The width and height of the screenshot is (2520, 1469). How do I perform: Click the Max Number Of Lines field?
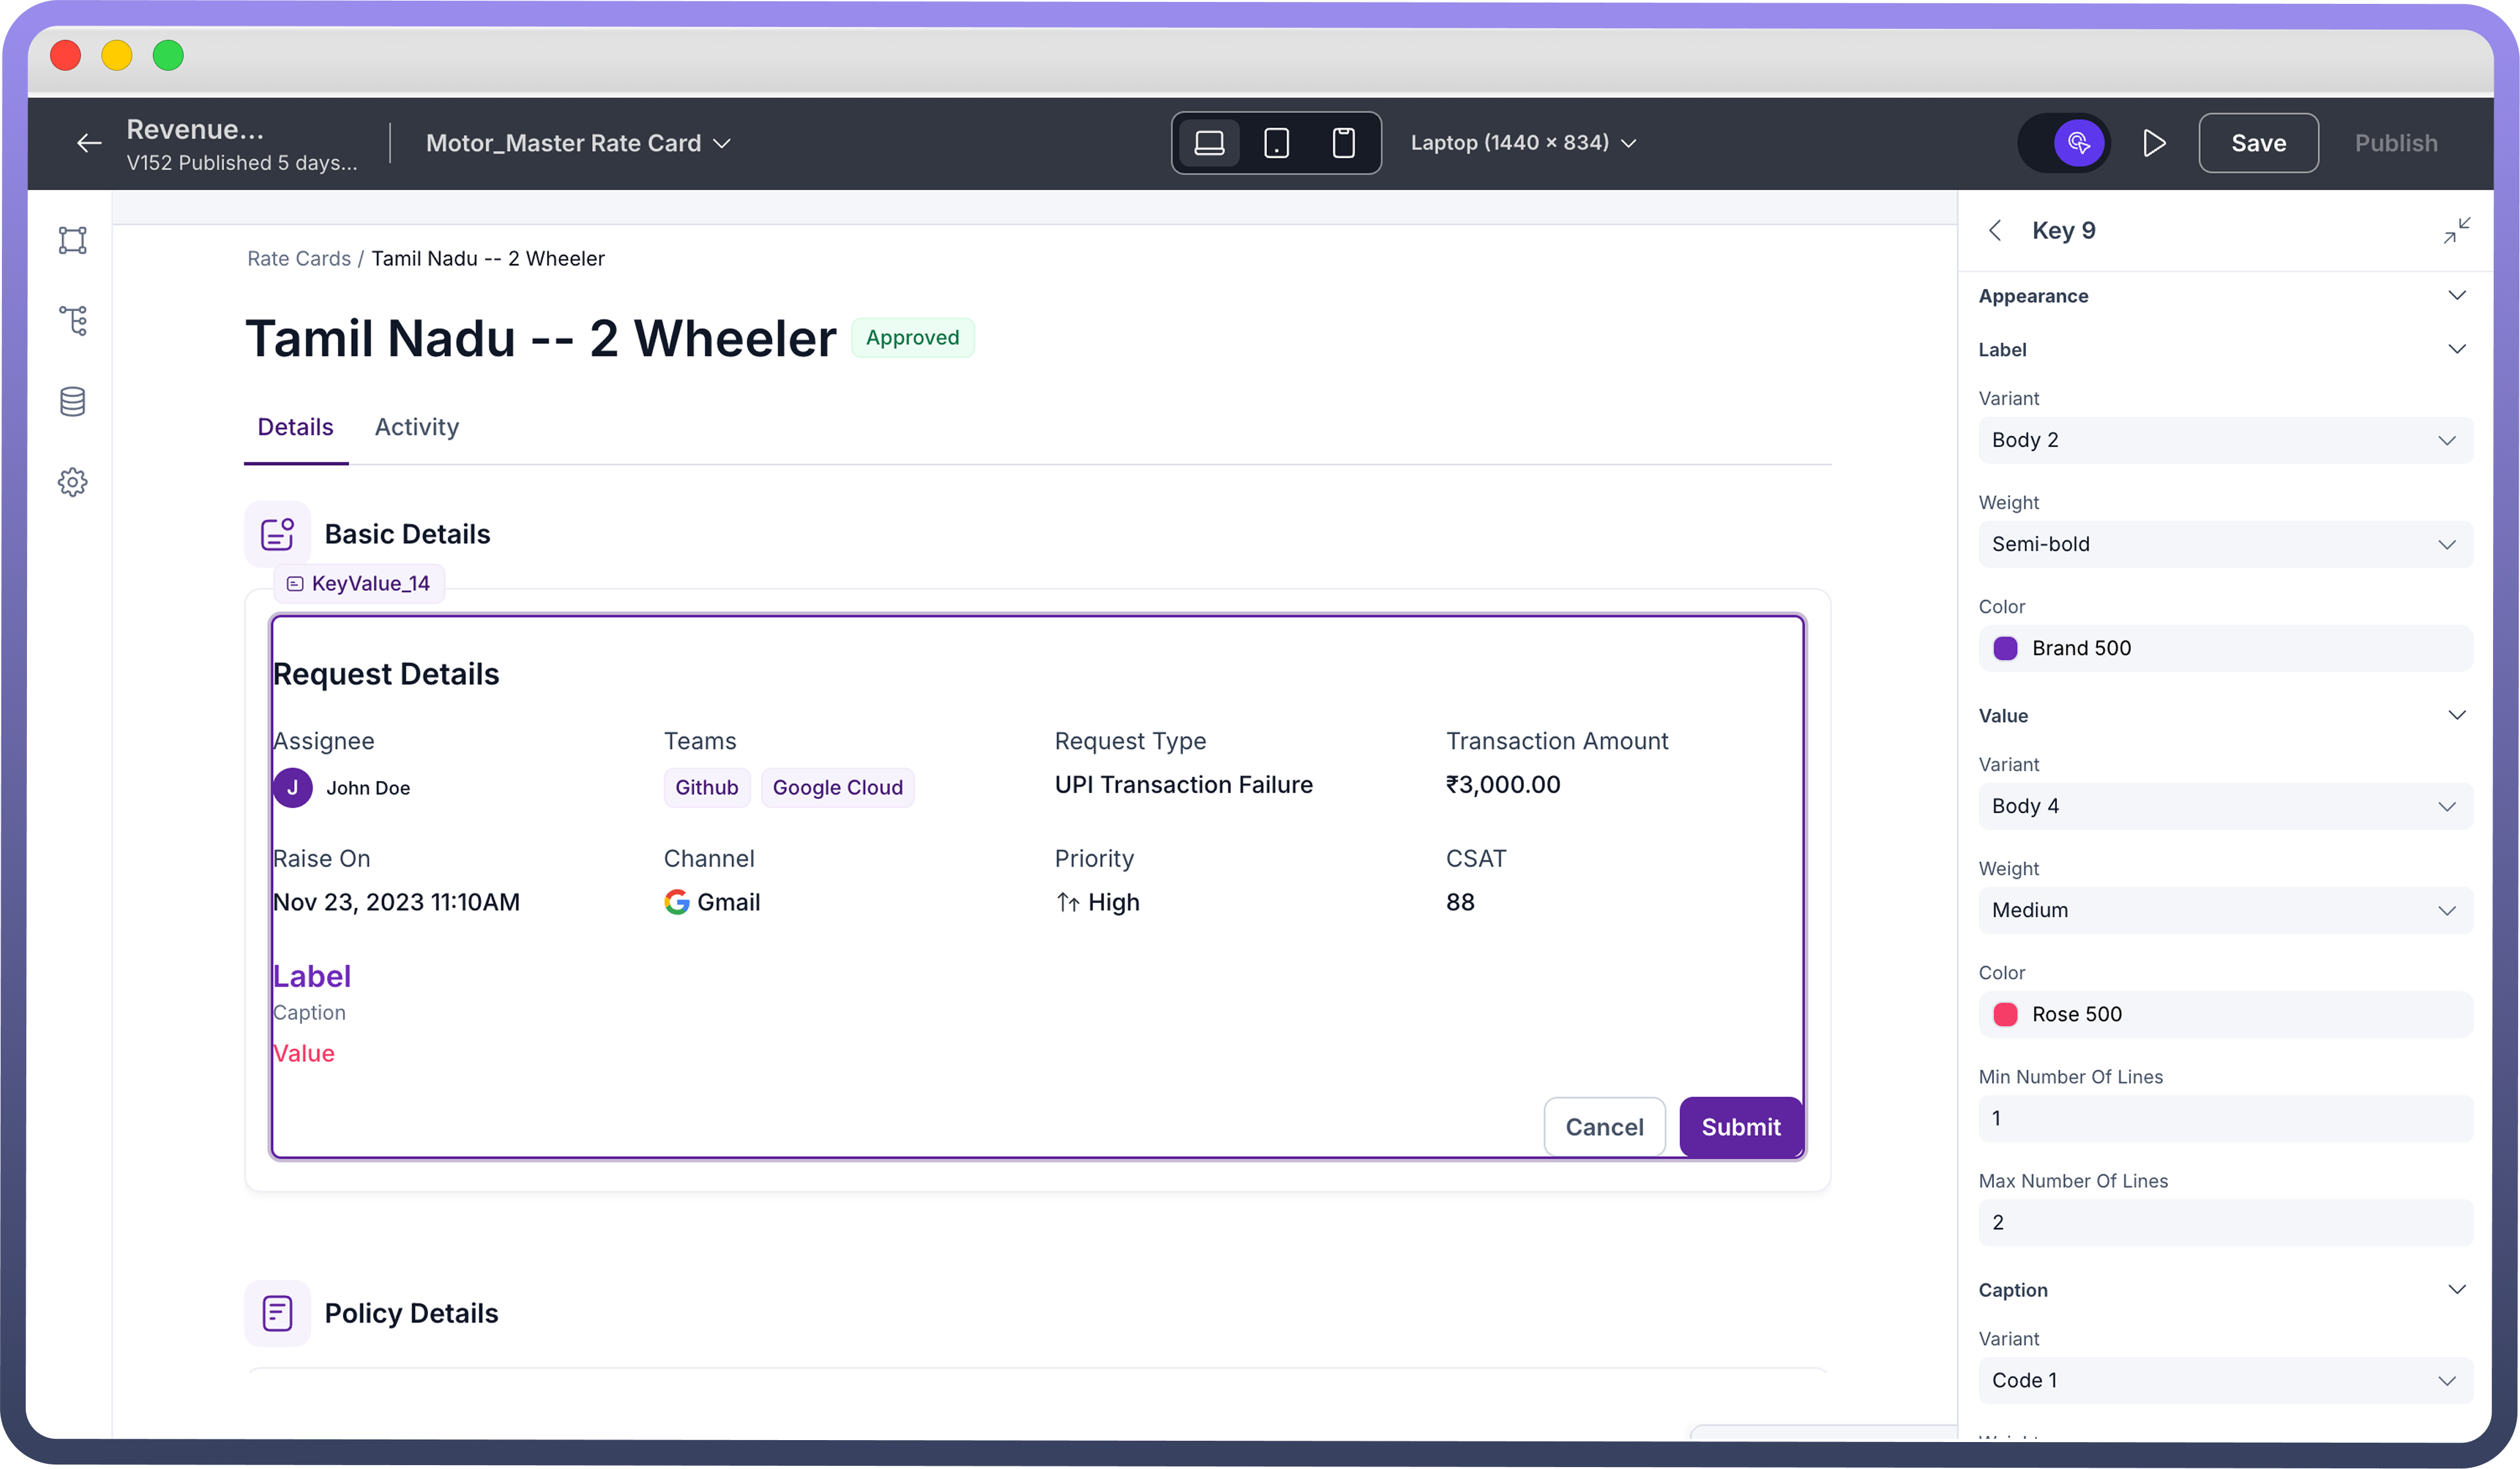[x=2224, y=1222]
